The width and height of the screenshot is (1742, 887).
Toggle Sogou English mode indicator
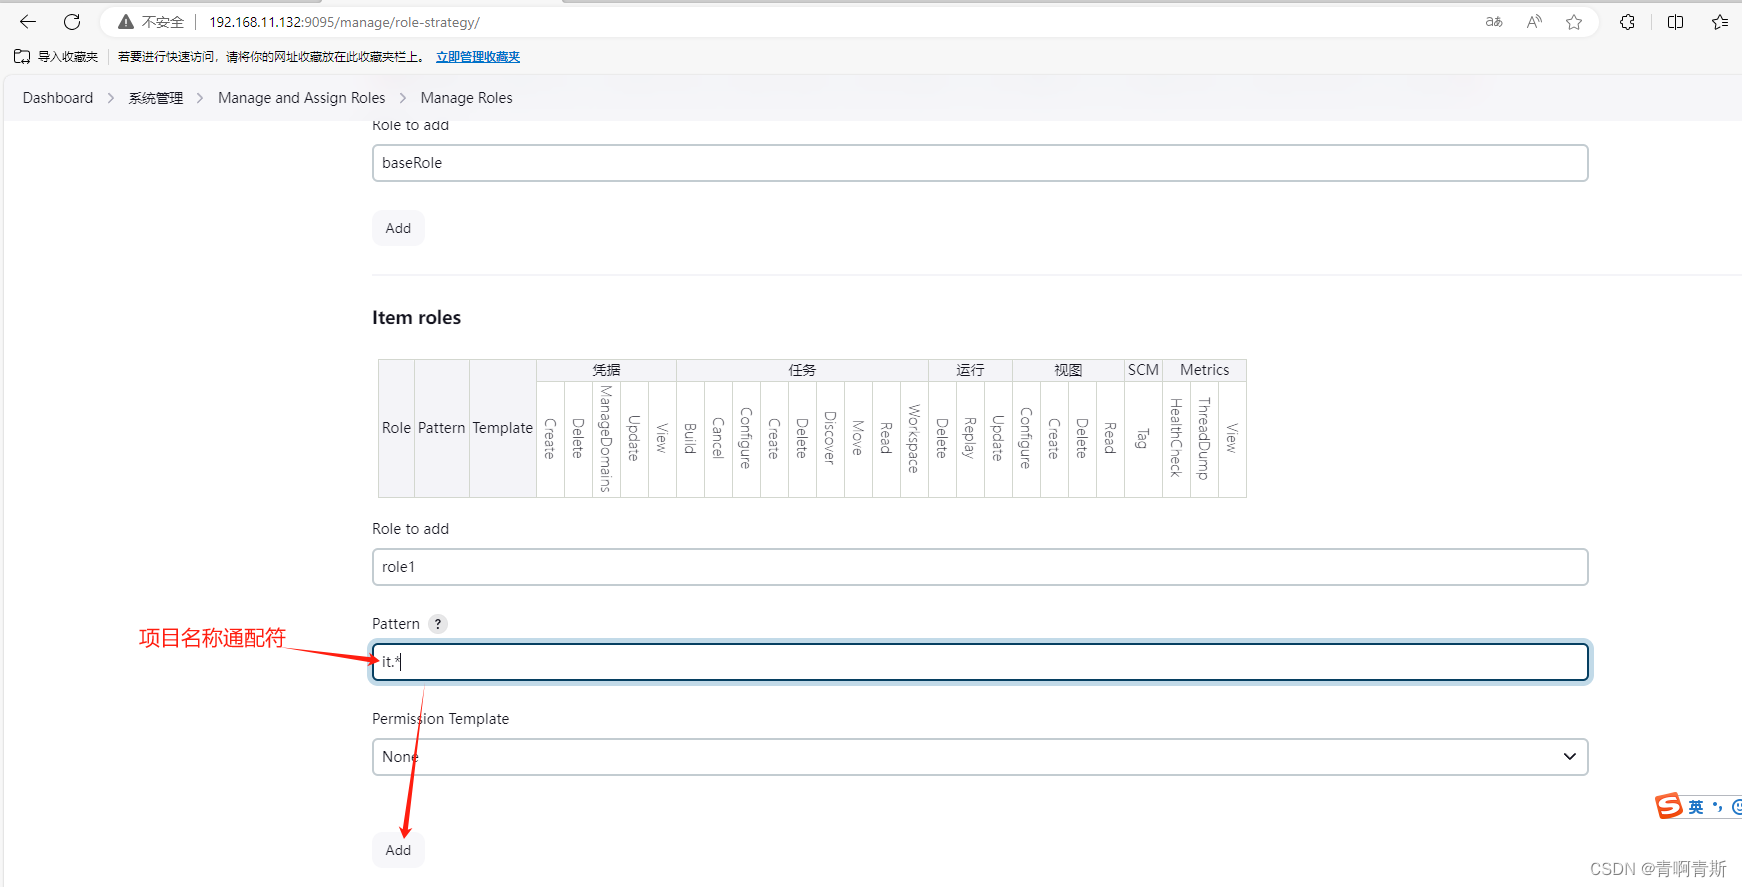[1696, 807]
